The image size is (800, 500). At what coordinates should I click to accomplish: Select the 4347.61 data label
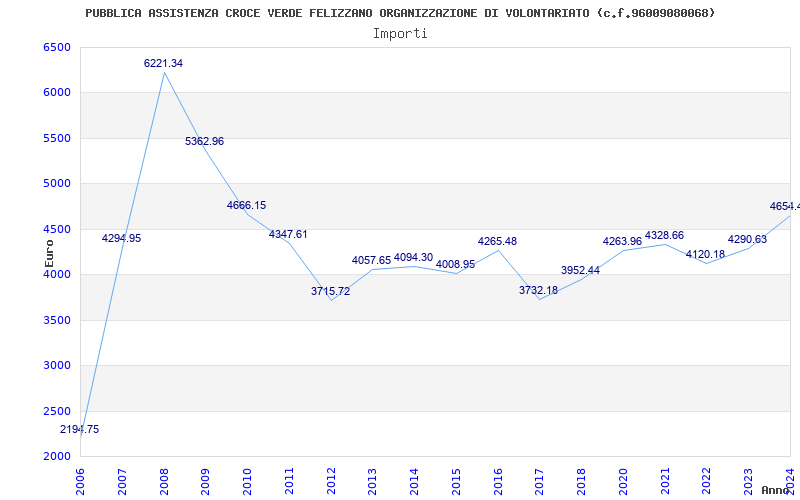288,234
